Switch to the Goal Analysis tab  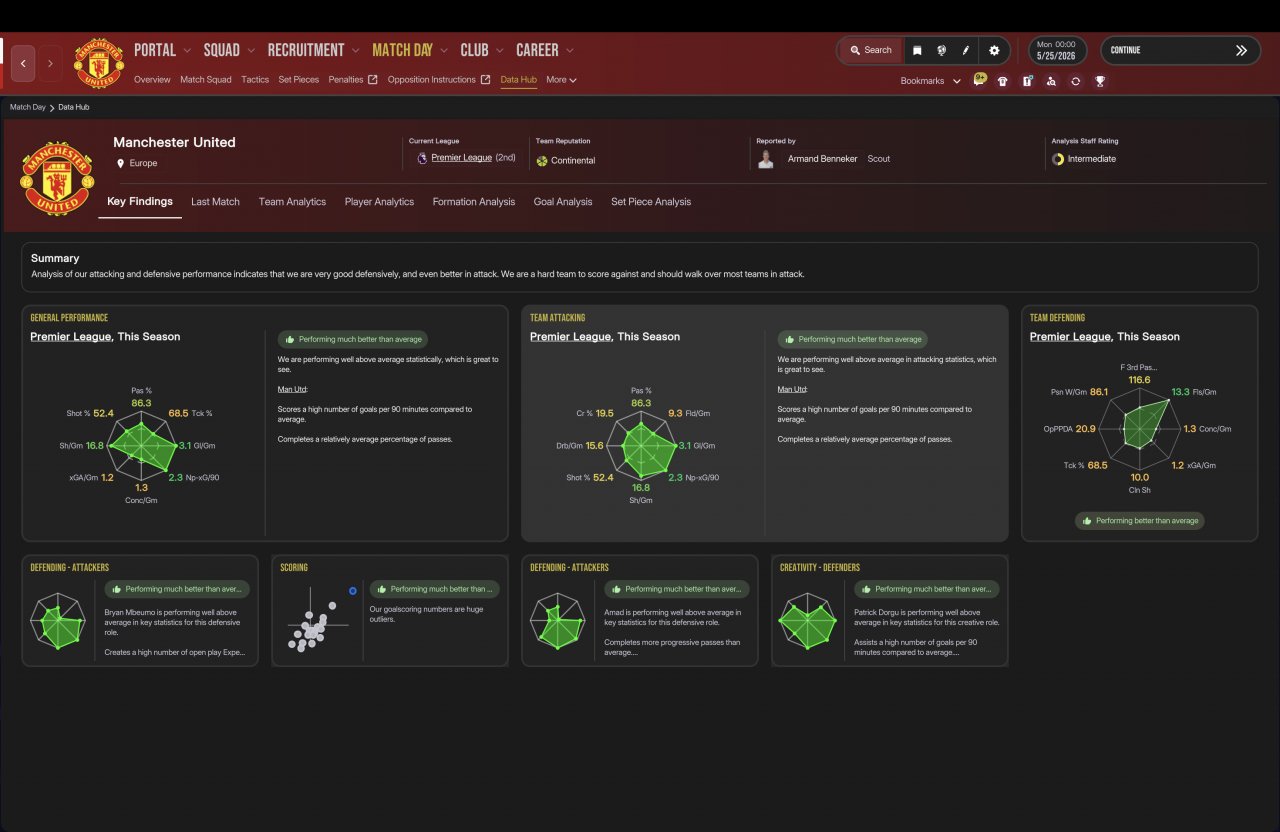pos(563,202)
